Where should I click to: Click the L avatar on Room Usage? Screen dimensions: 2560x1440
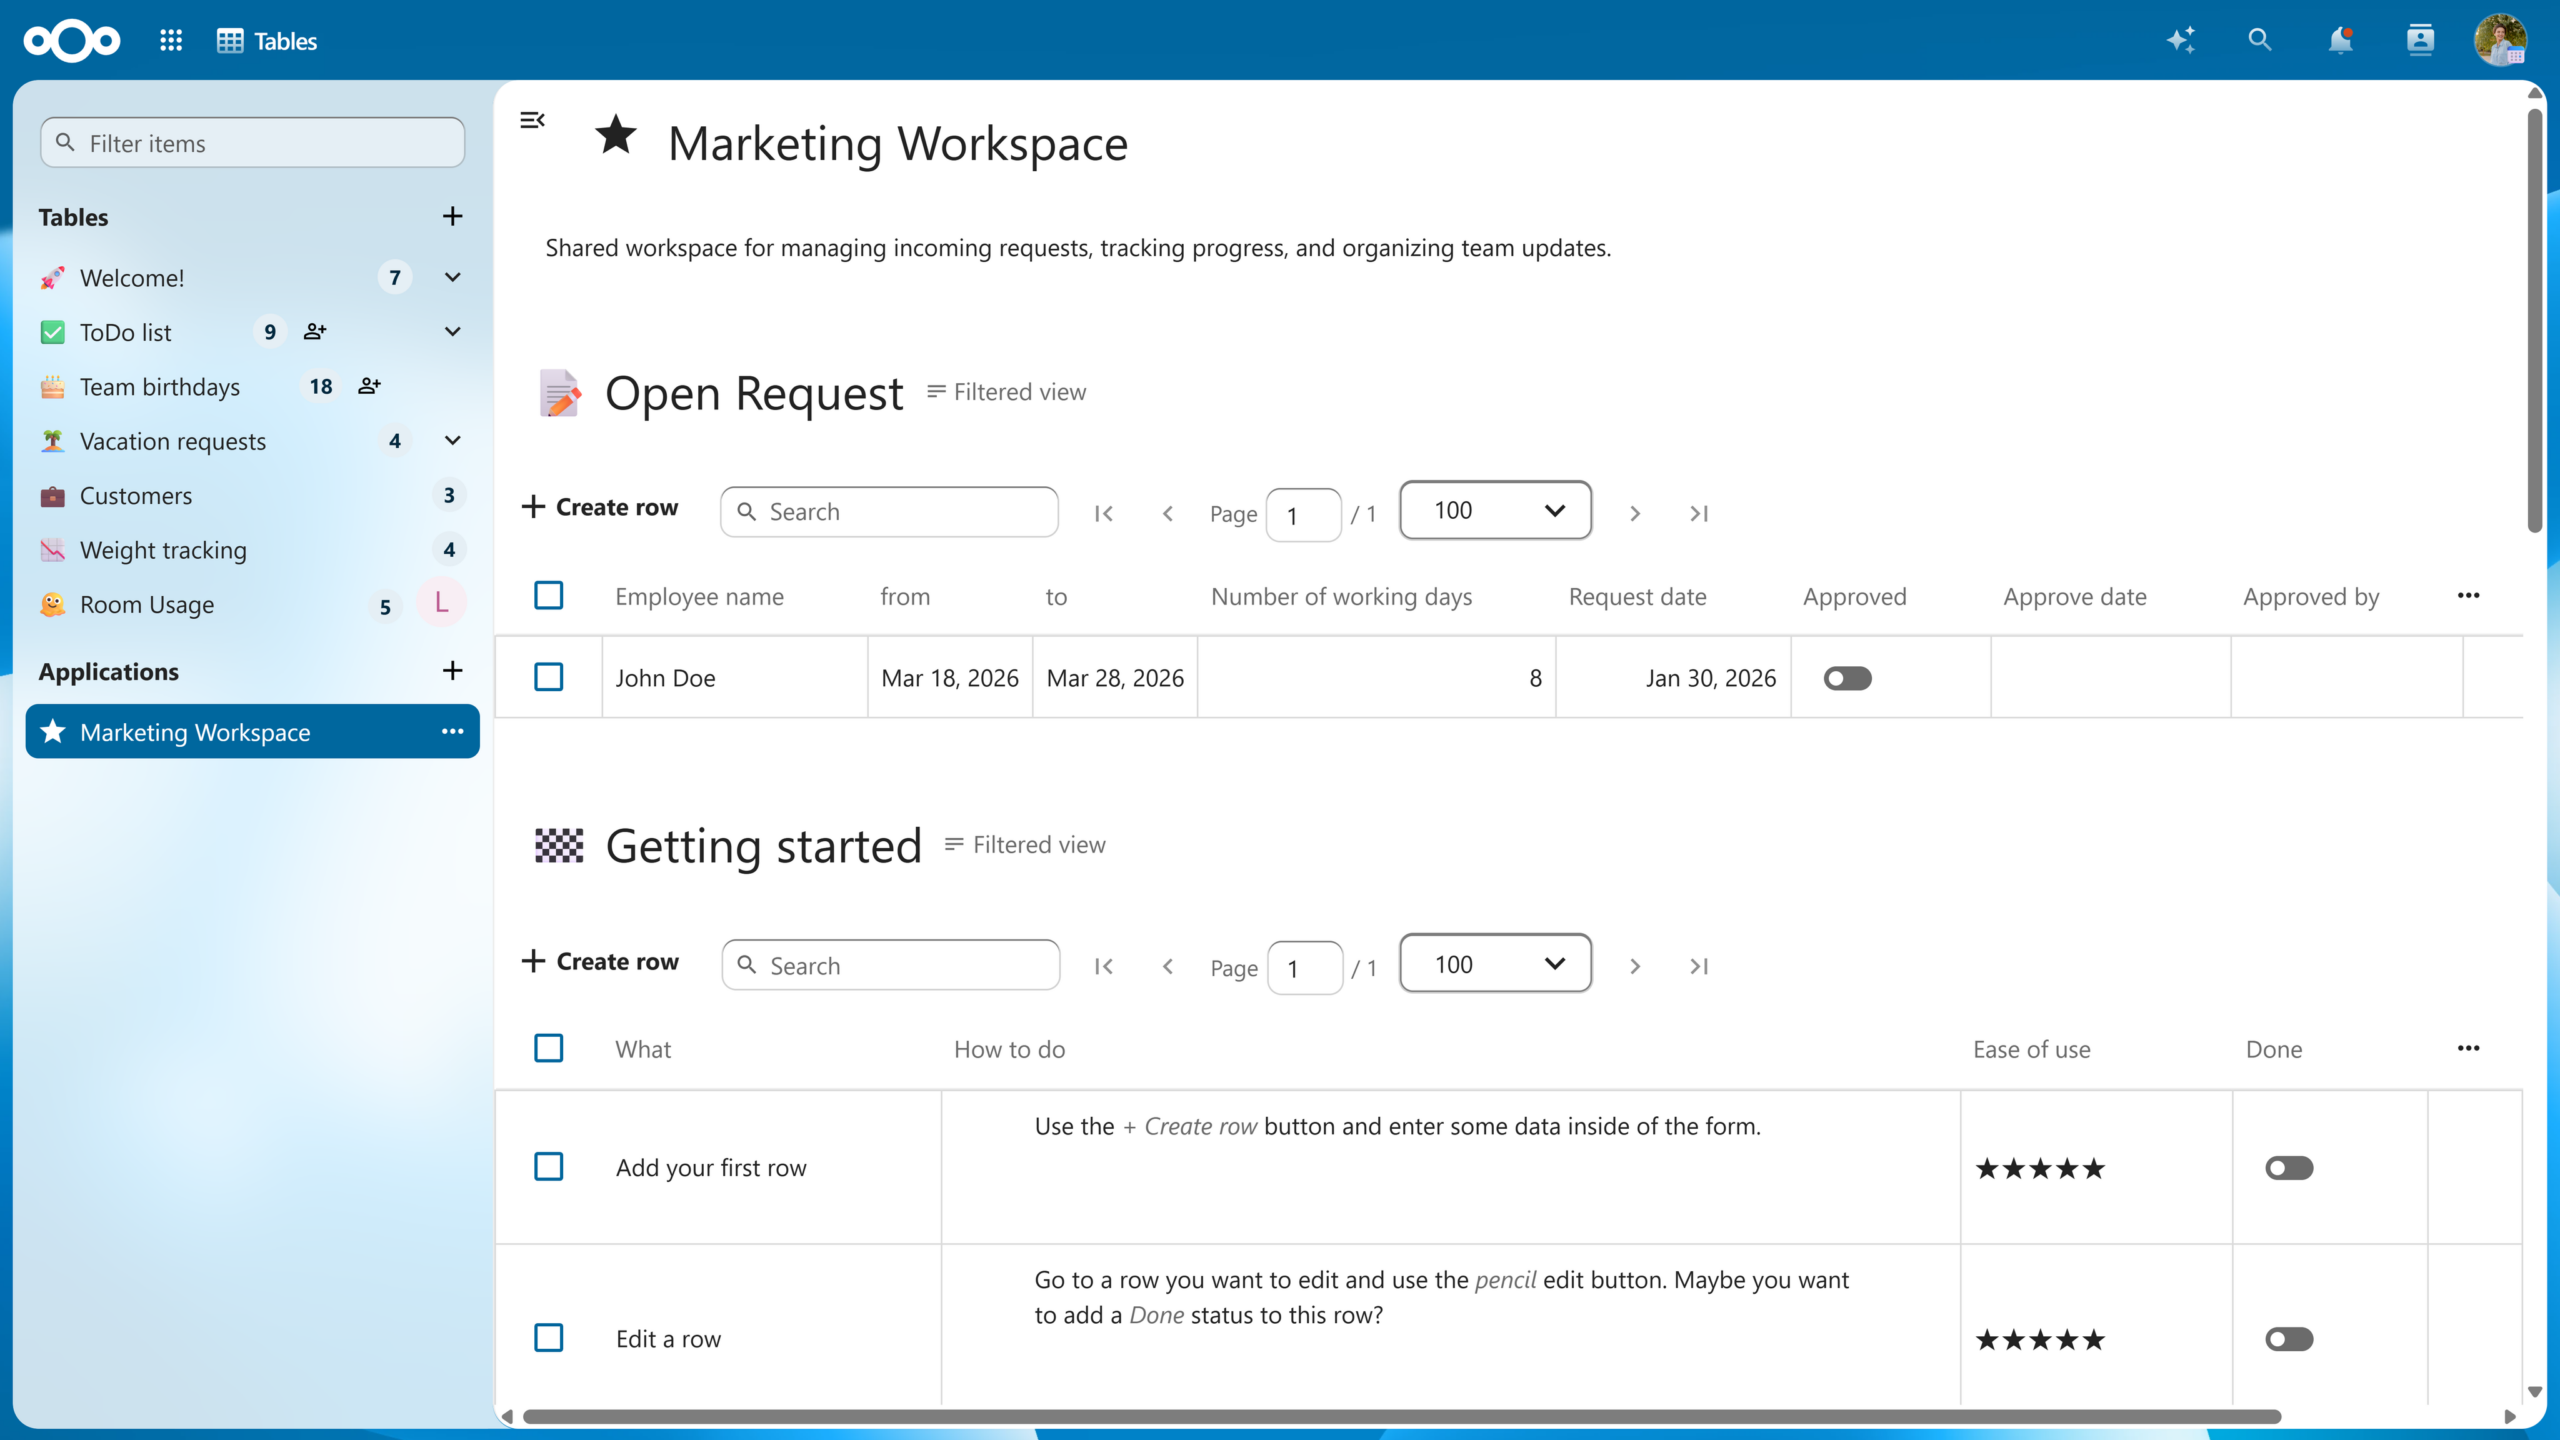coord(441,603)
